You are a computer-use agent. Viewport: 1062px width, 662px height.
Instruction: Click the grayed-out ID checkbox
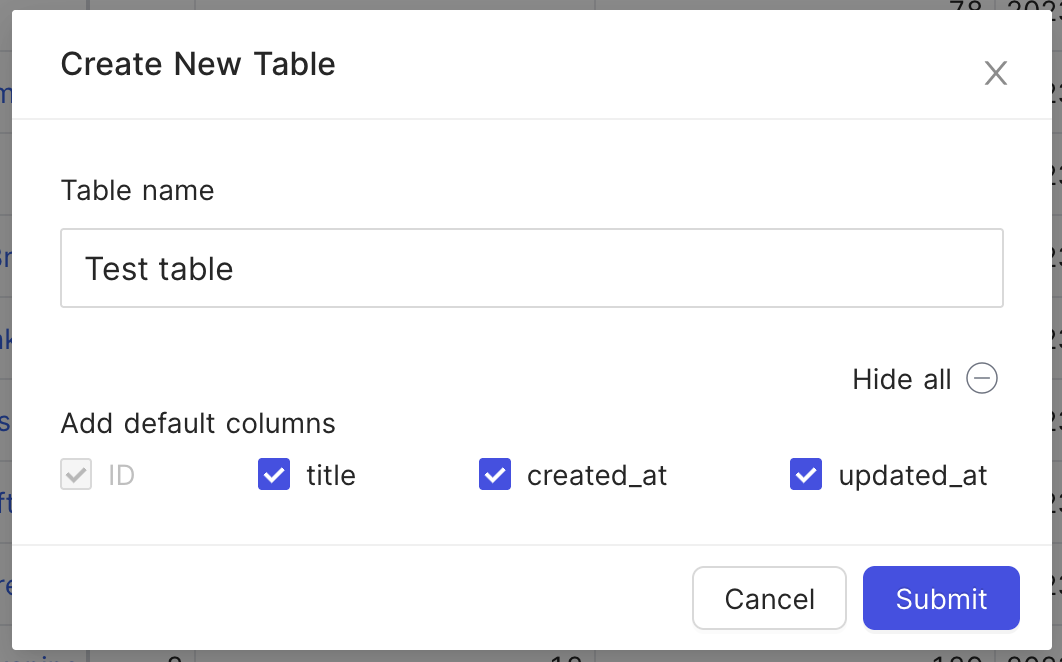tap(76, 474)
